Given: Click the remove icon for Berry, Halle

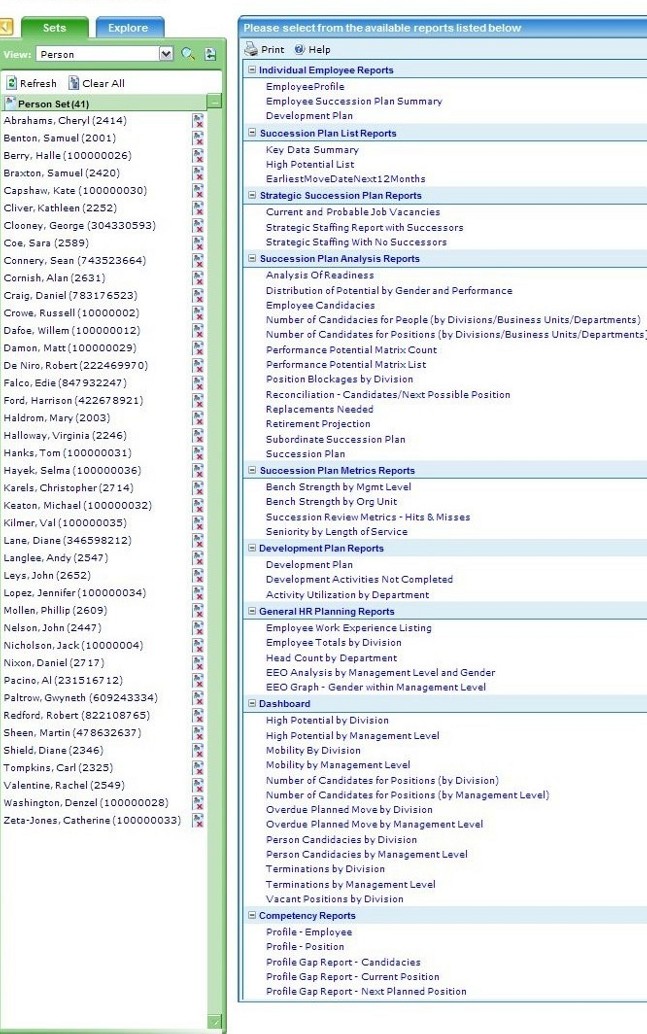Looking at the screenshot, I should click(198, 156).
